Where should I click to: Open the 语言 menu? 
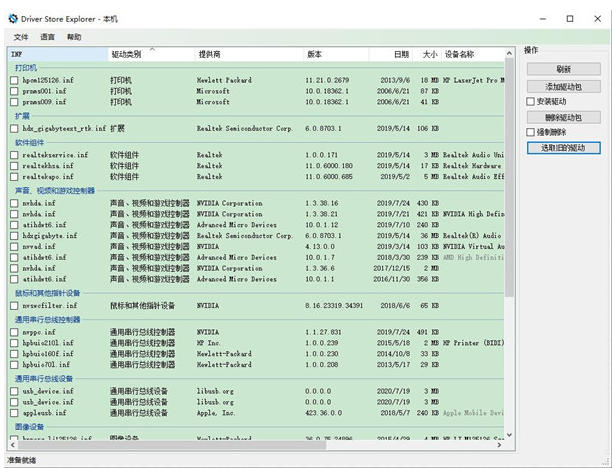coord(47,37)
